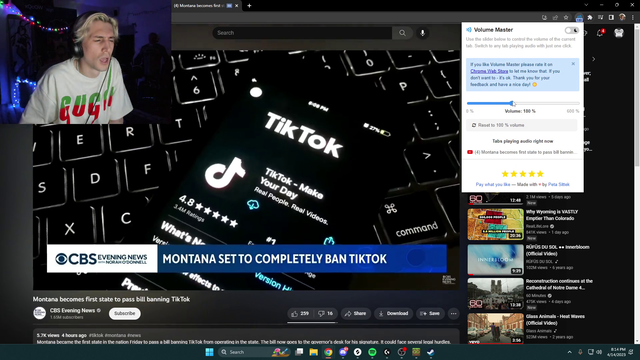Screen dimensions: 640x360
Task: Adjust the Volume Master volume slider handle
Action: coord(513,103)
